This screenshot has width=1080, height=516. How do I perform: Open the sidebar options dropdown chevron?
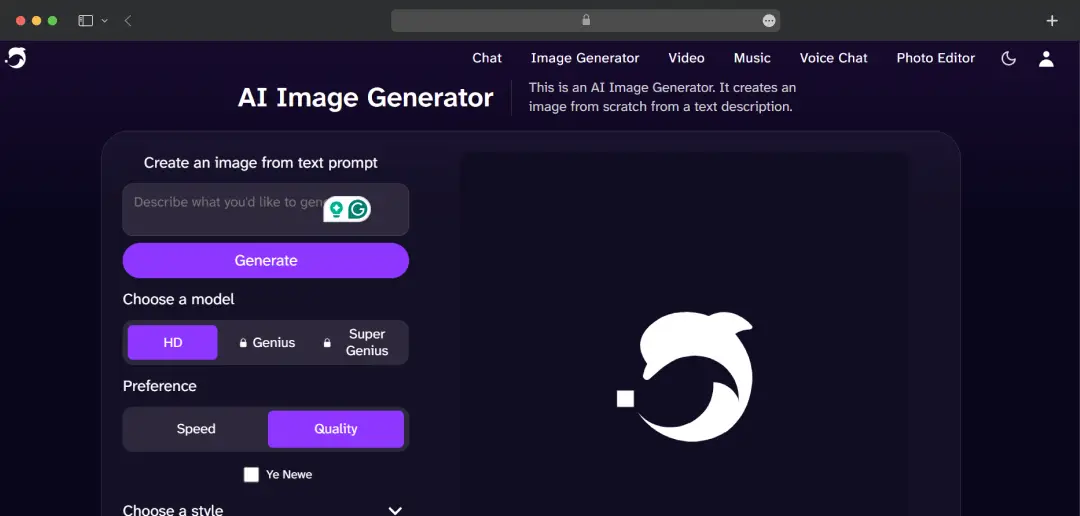click(105, 21)
